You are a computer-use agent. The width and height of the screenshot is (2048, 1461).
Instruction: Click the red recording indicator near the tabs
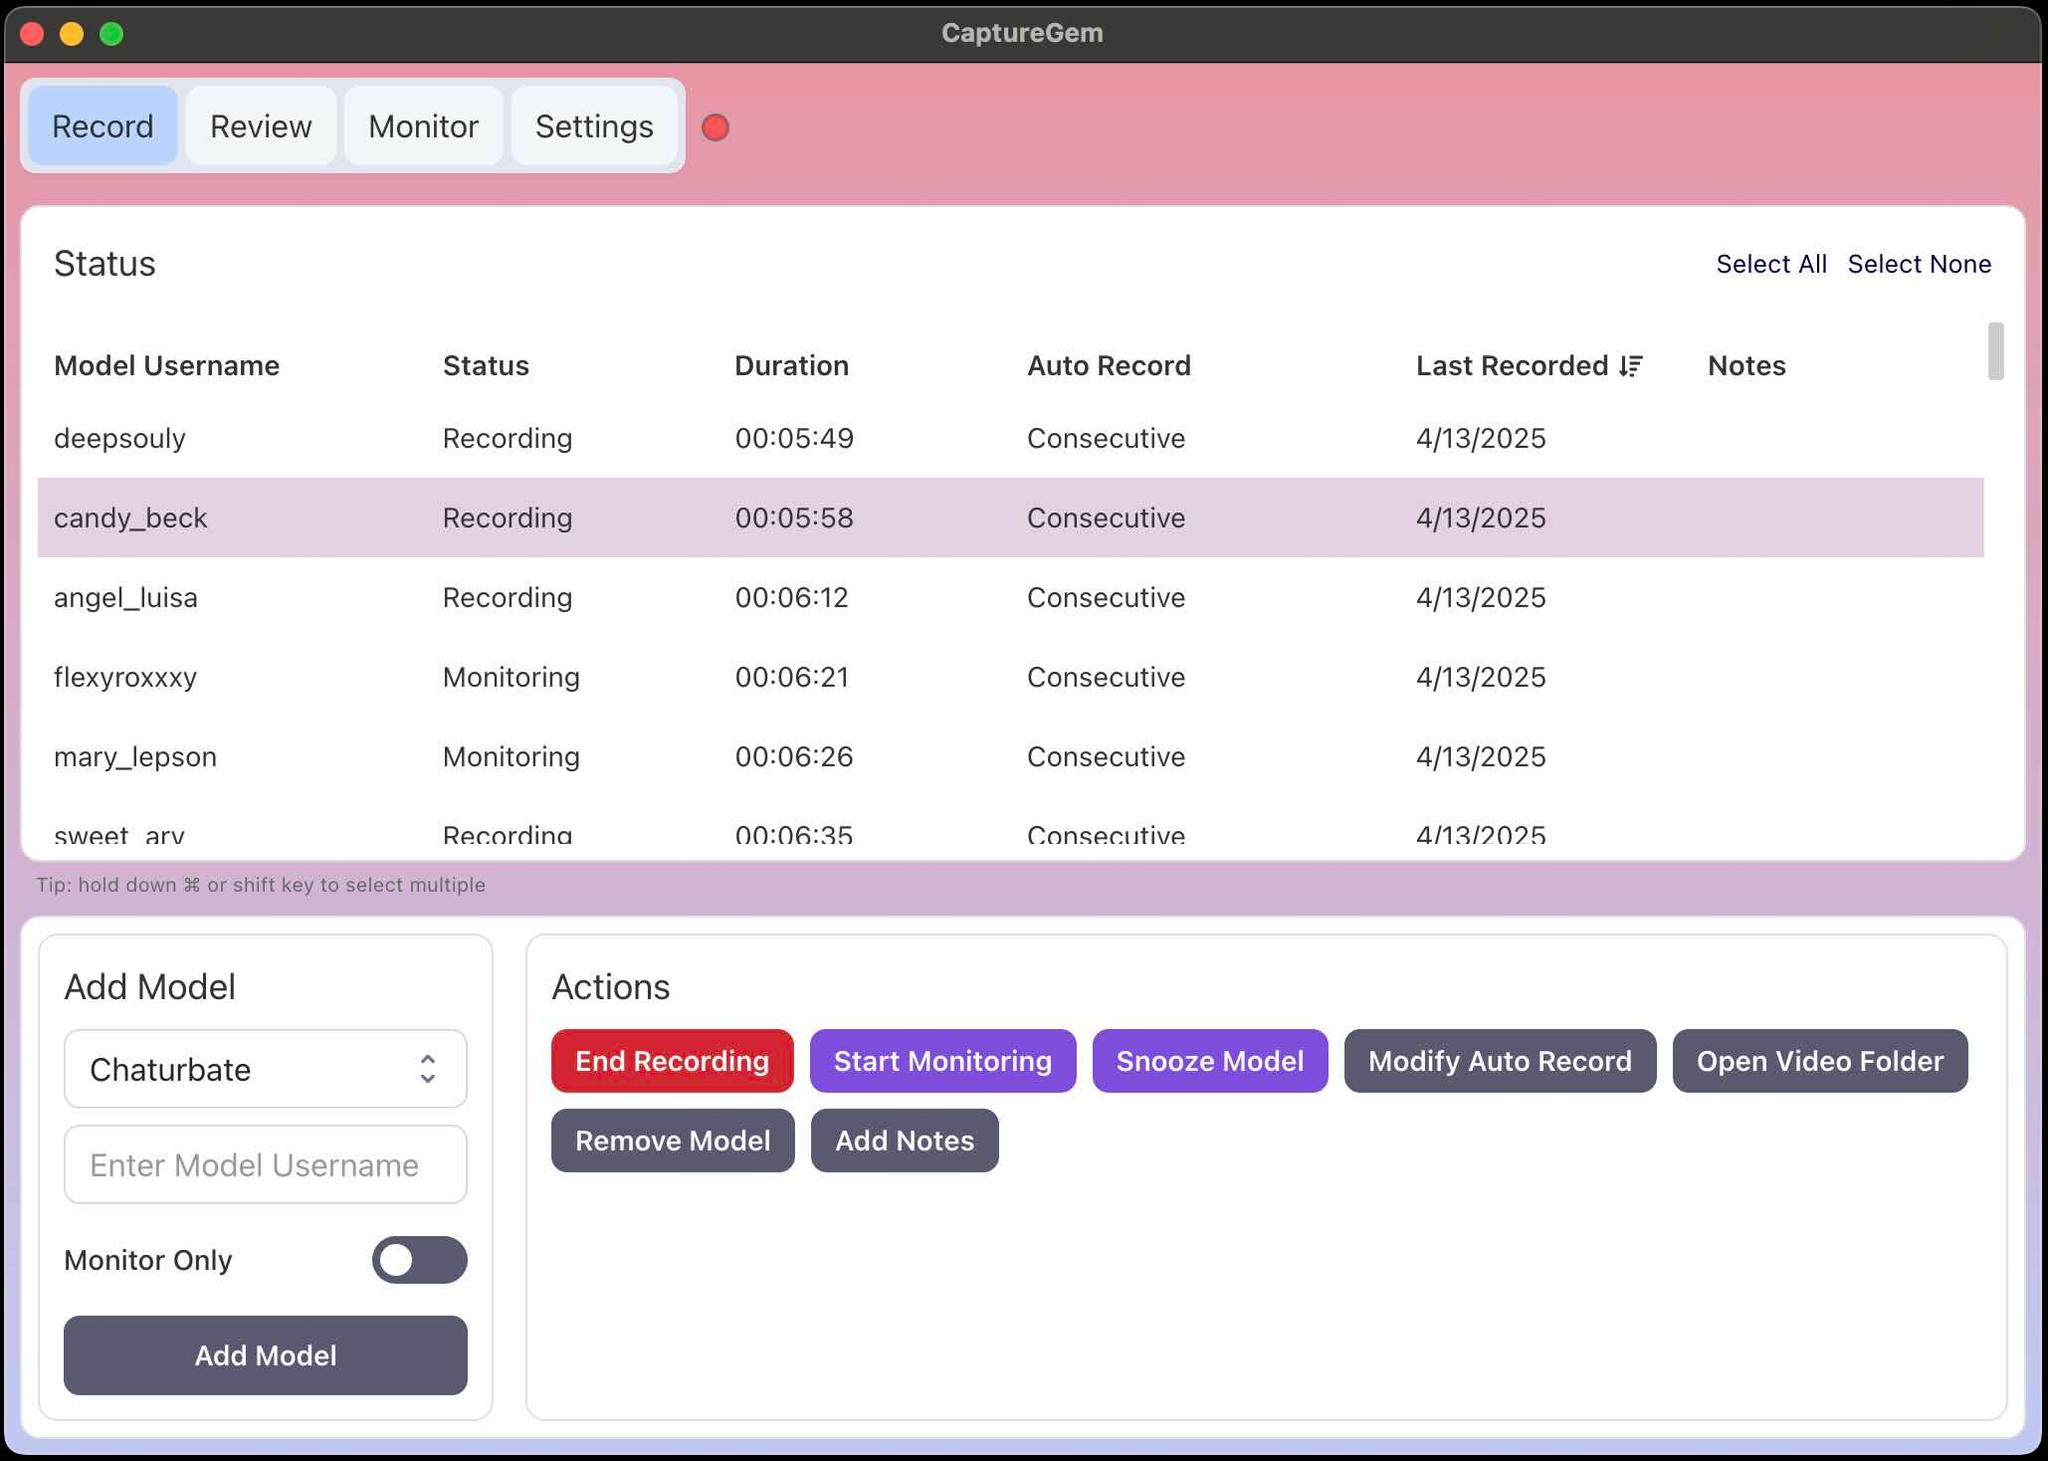[x=716, y=127]
